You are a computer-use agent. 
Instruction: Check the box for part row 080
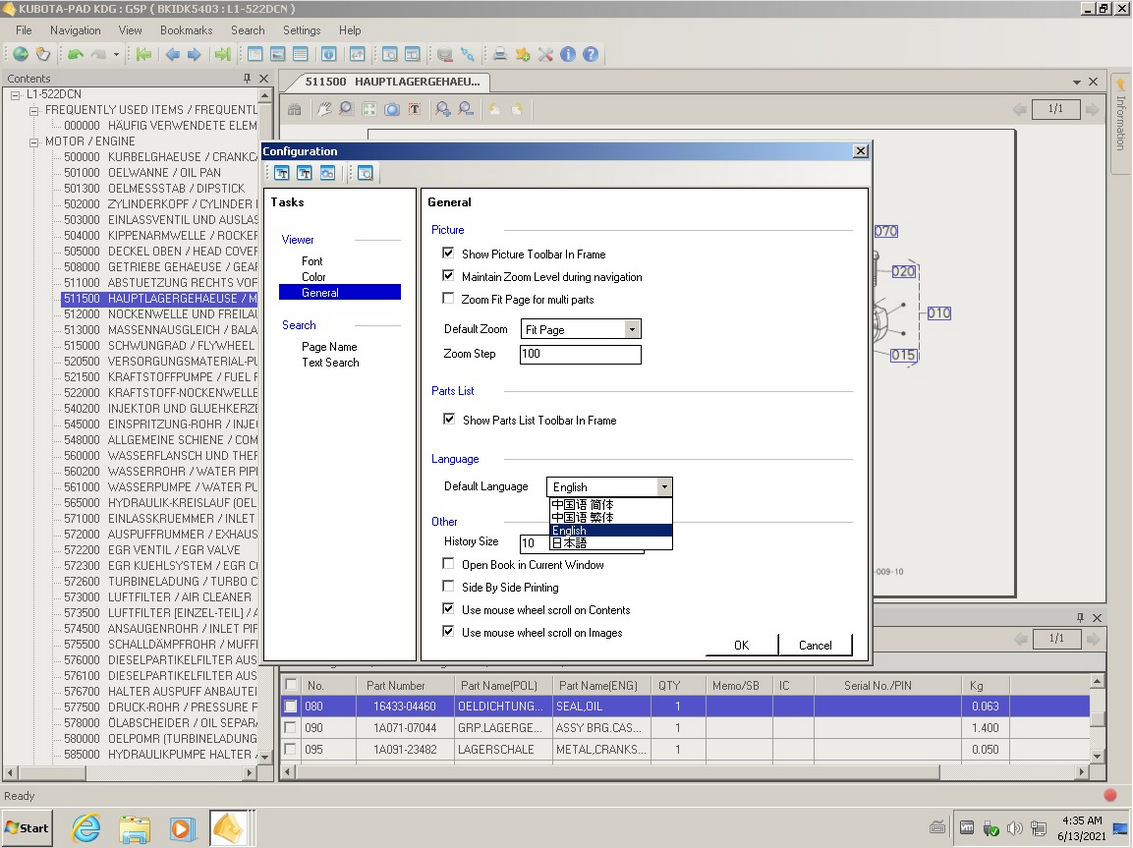coord(290,706)
